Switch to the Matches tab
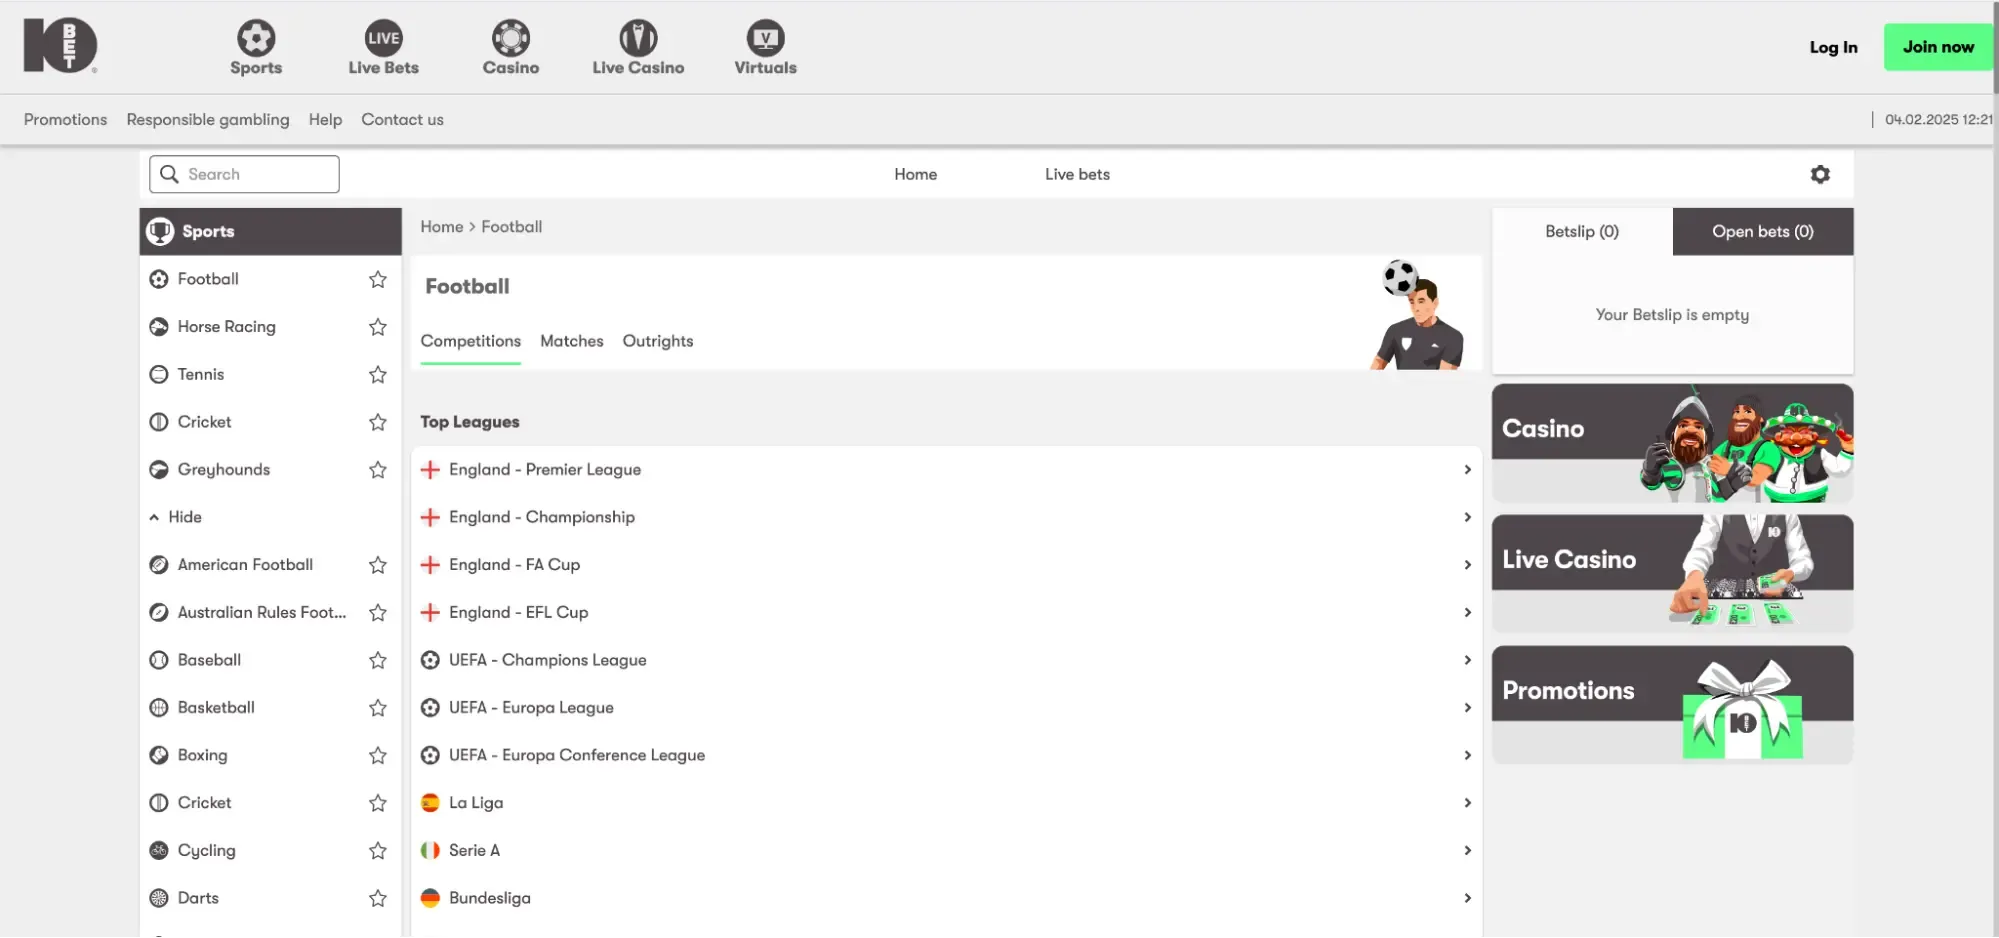Image resolution: width=1999 pixels, height=938 pixels. coord(572,341)
